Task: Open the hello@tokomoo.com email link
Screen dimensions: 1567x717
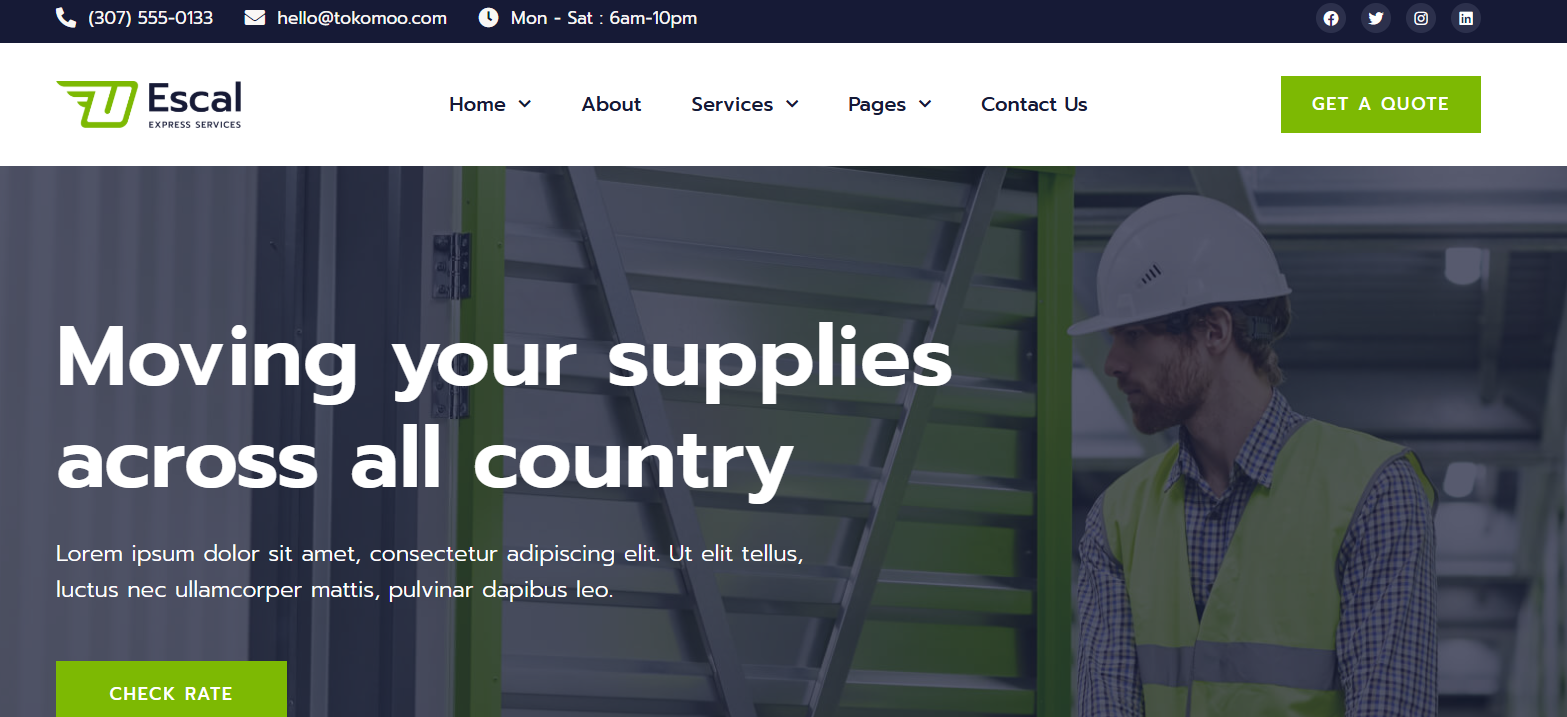Action: (x=362, y=18)
